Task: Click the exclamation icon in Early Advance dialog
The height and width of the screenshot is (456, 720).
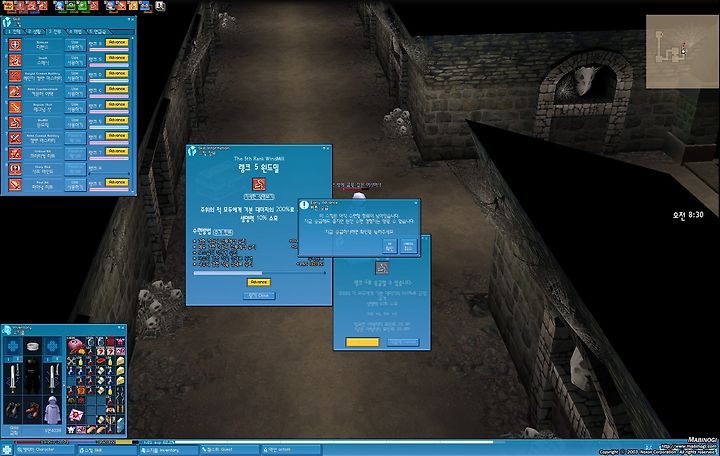Action: [304, 205]
